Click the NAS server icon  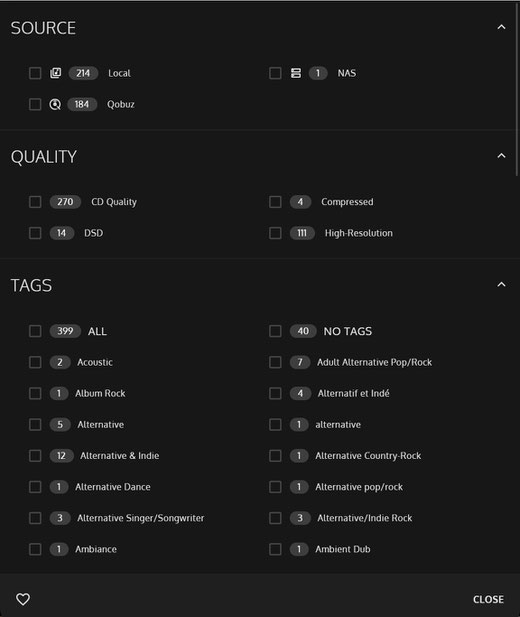[x=296, y=73]
